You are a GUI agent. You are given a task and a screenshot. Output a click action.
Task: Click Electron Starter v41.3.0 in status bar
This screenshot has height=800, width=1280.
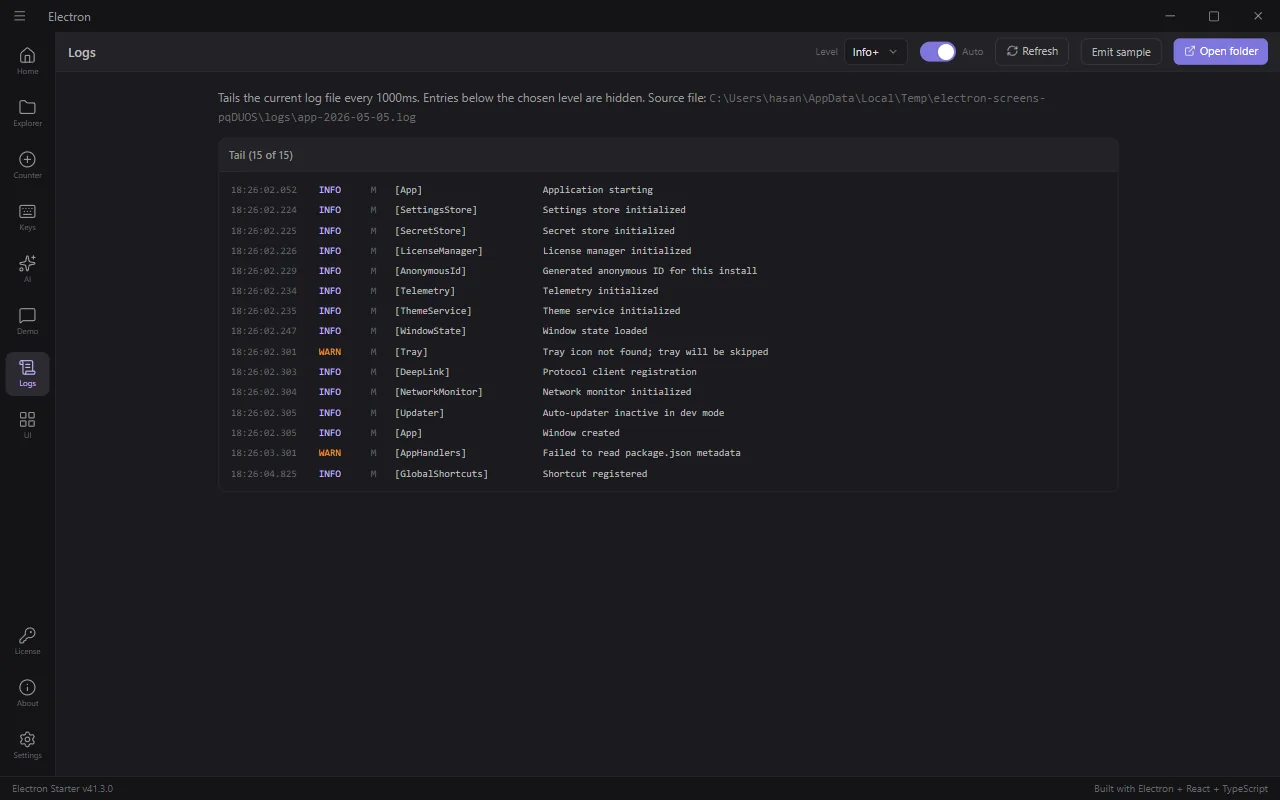[x=62, y=789]
